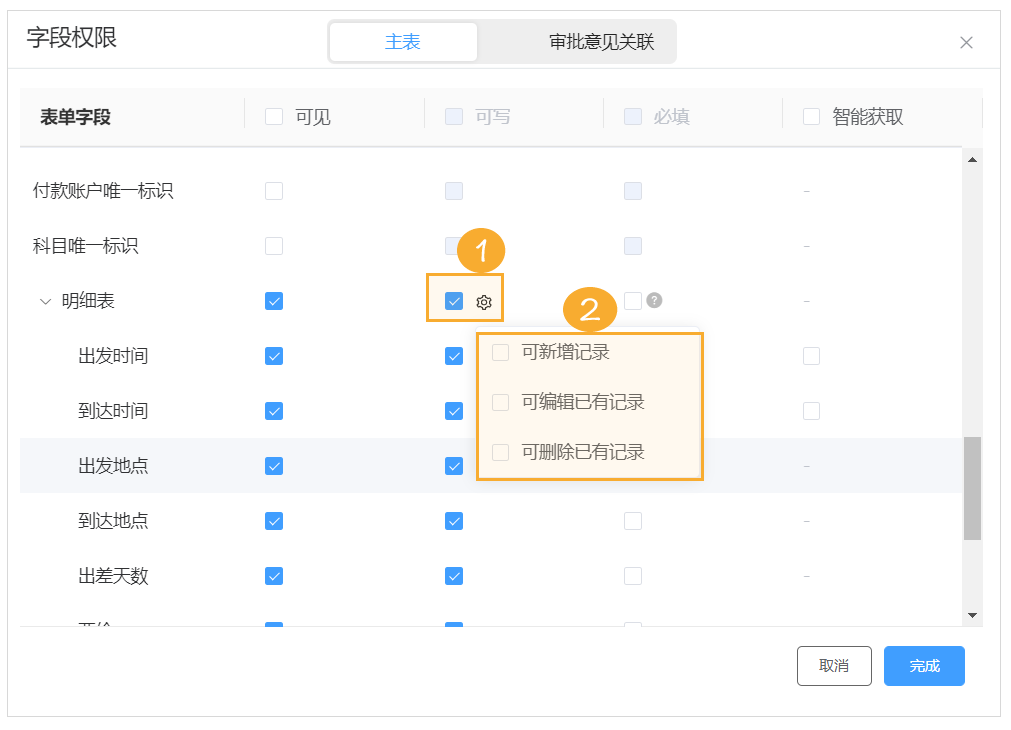Check 可见 for the 付款账户唯一标识 row
Image resolution: width=1011 pixels, height=730 pixels.
point(273,190)
